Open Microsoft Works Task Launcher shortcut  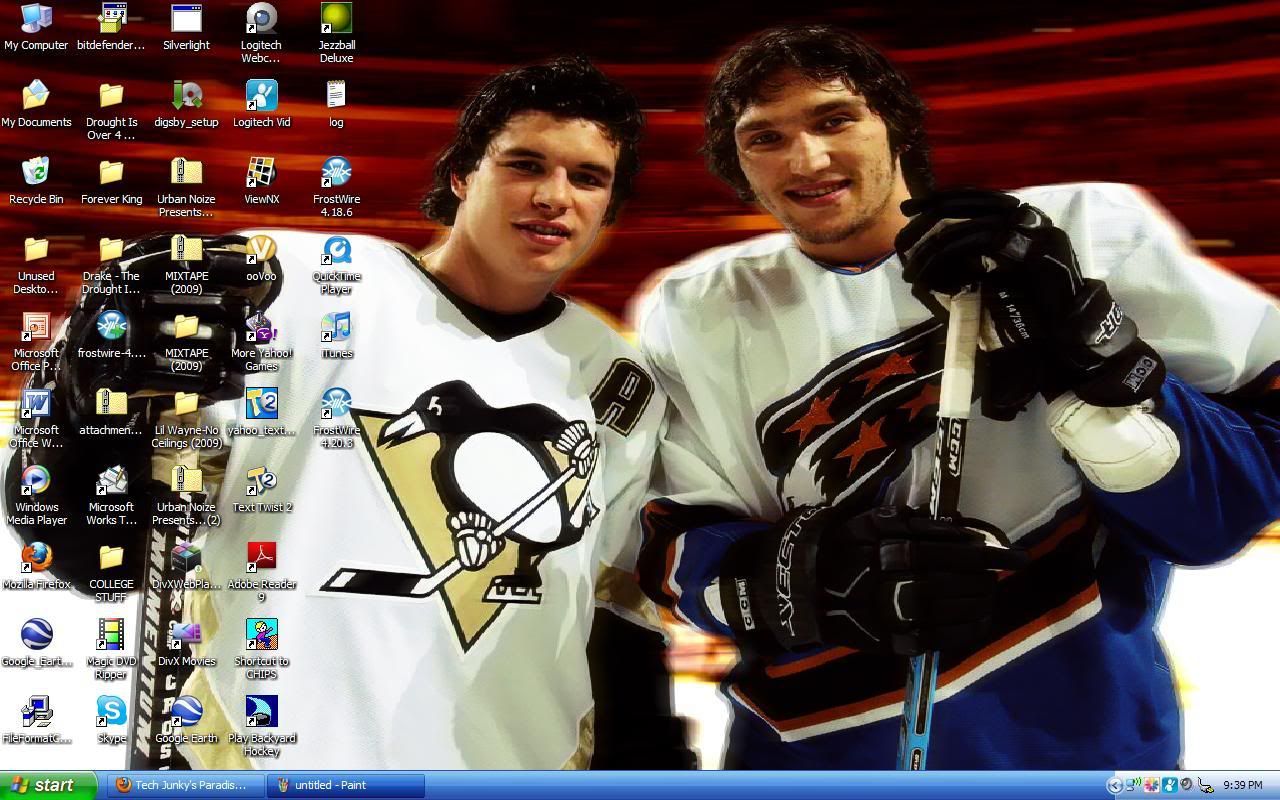pyautogui.click(x=111, y=496)
